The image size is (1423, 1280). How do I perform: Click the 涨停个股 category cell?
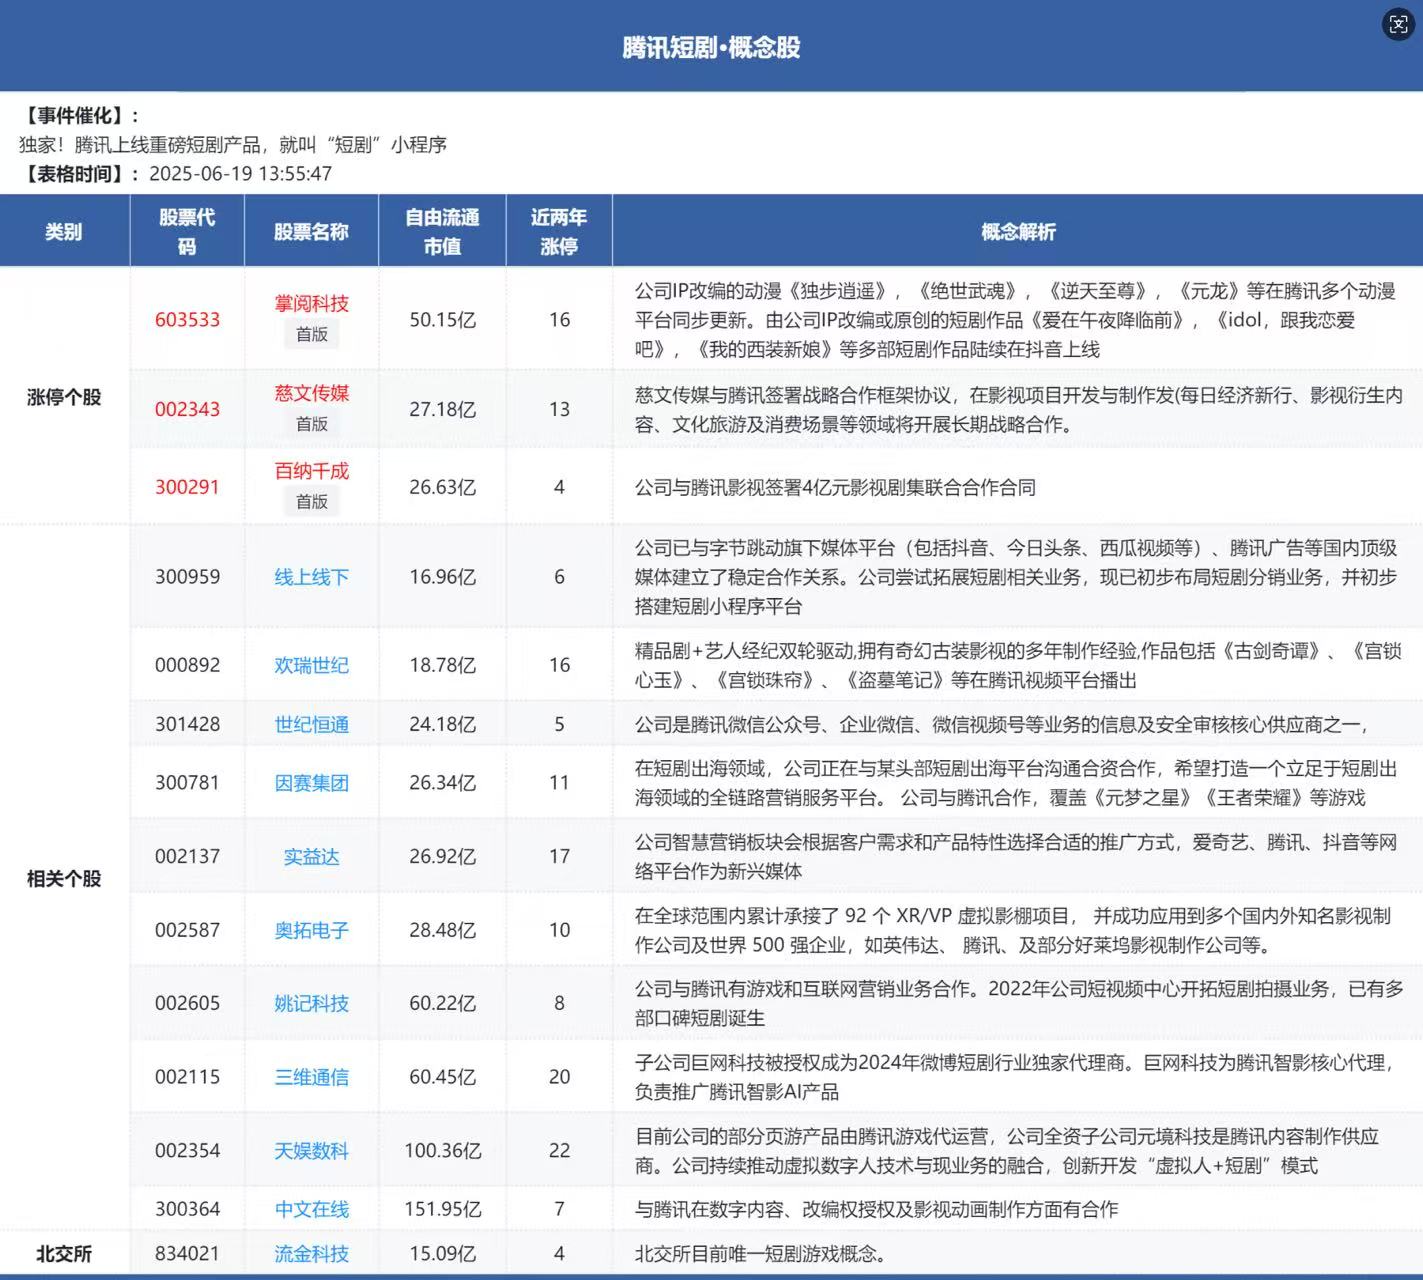[x=64, y=397]
